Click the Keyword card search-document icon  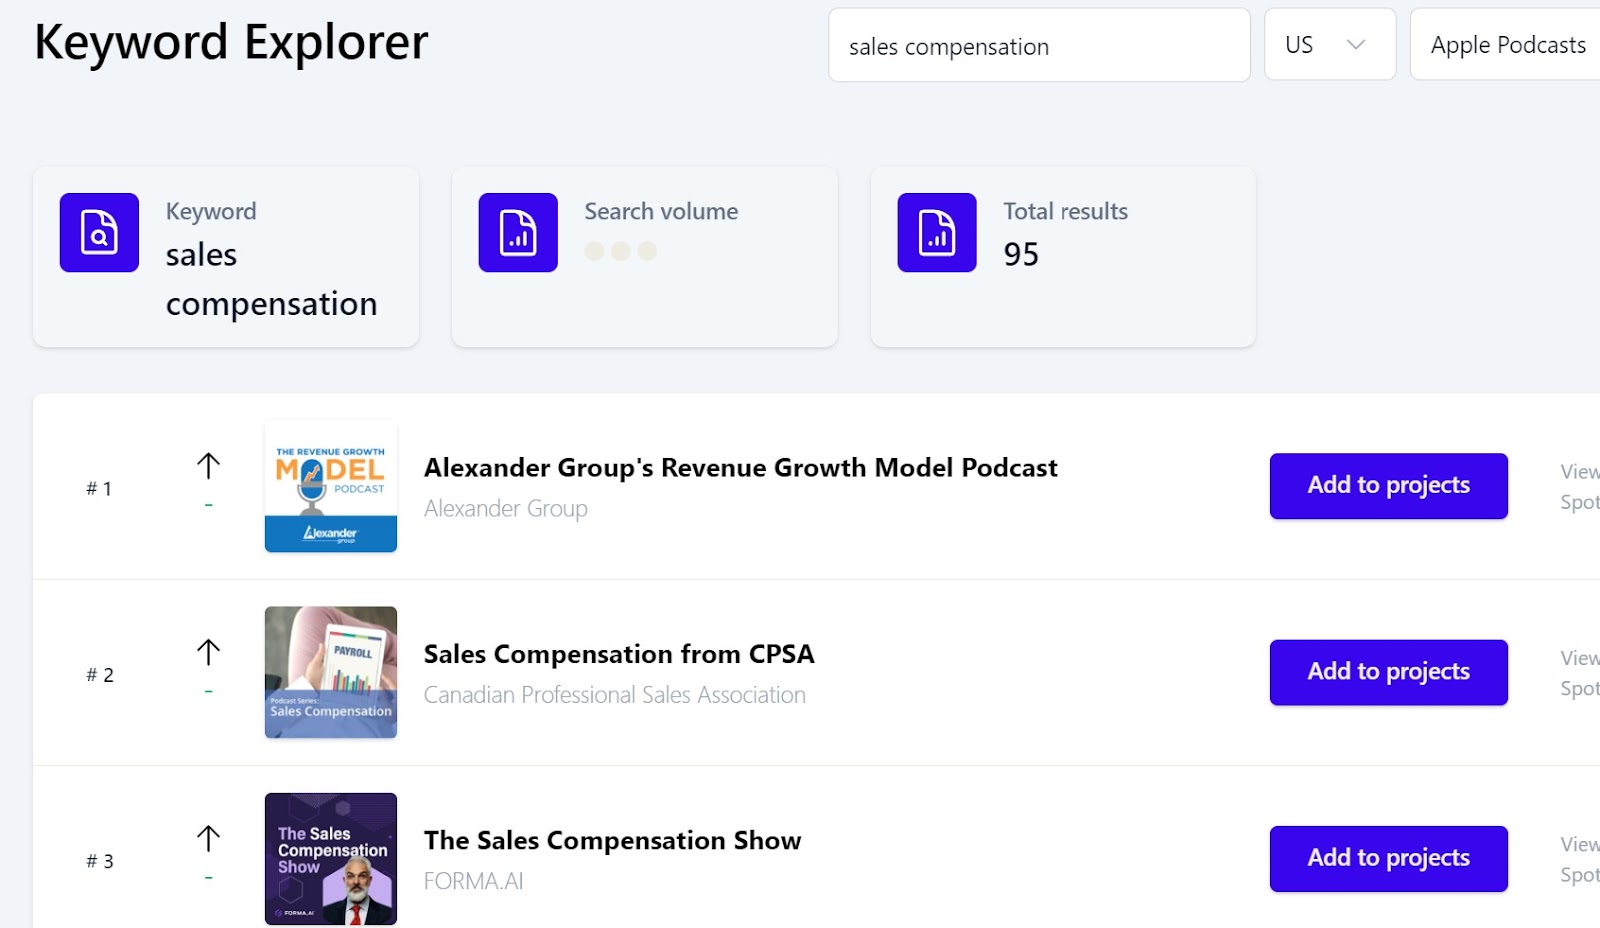coord(99,232)
